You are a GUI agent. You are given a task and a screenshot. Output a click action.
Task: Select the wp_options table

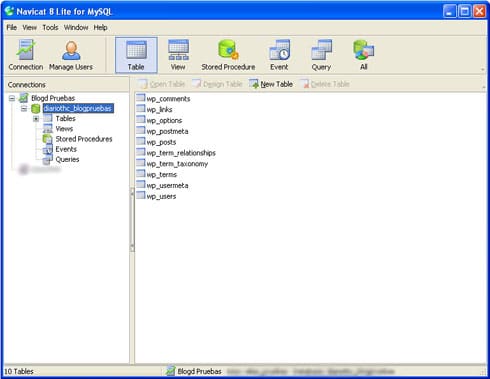[x=164, y=120]
